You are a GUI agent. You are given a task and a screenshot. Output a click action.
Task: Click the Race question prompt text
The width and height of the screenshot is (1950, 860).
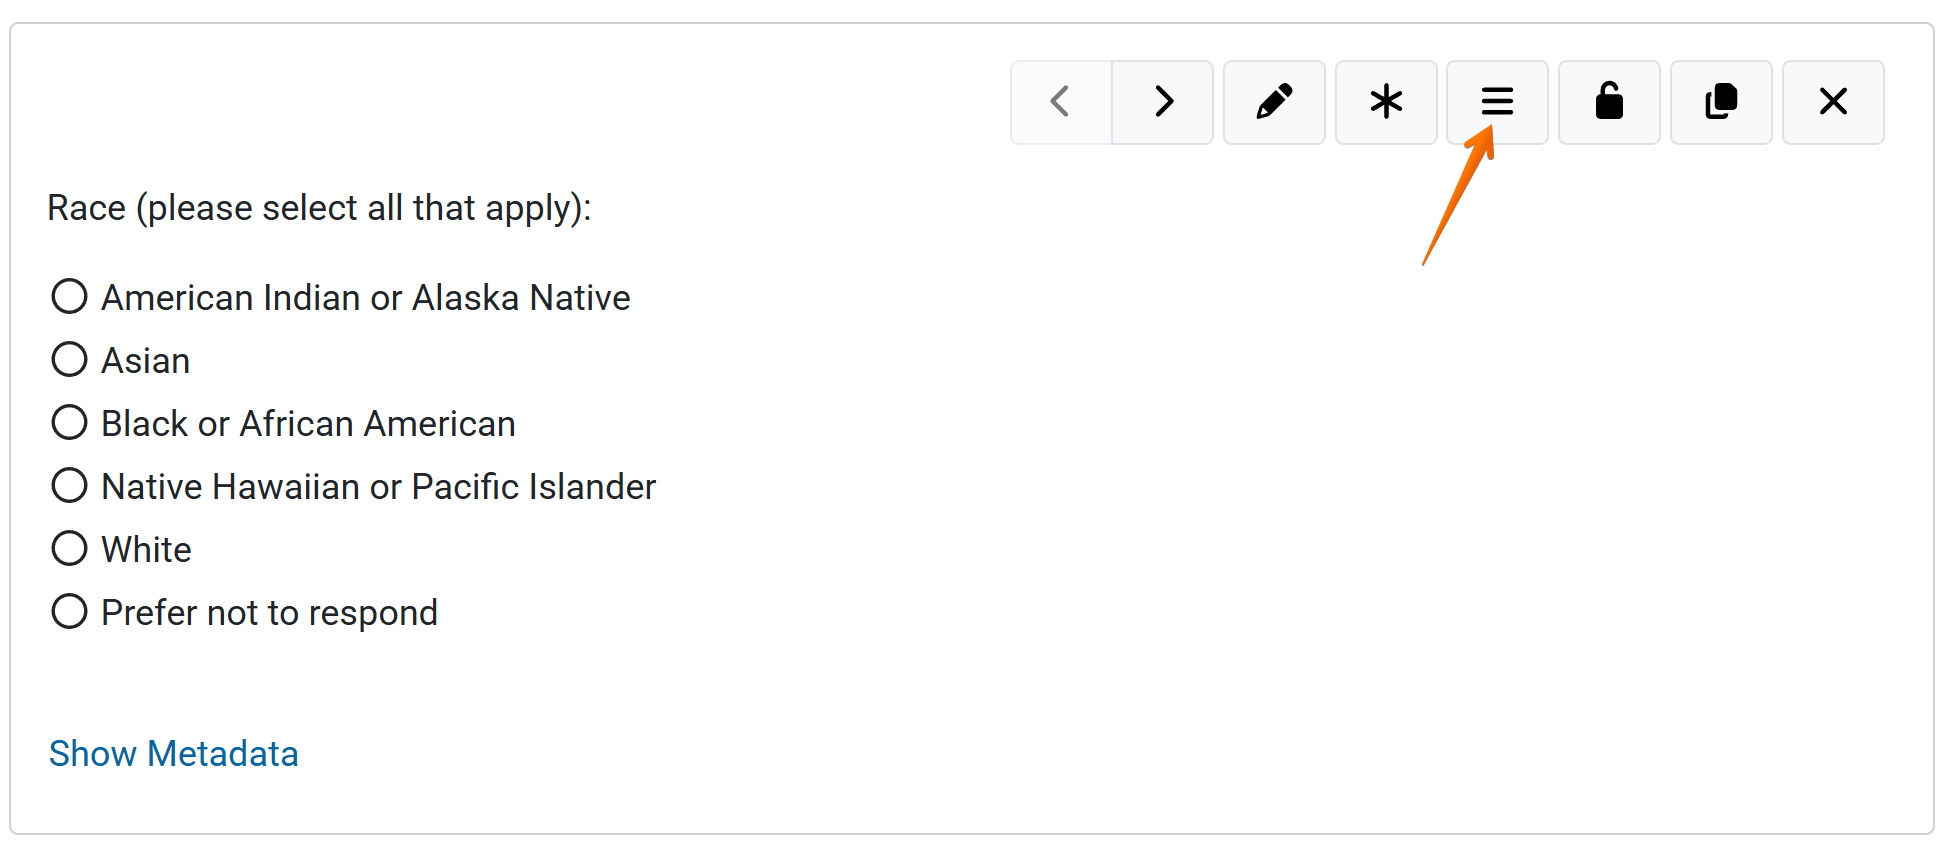pyautogui.click(x=319, y=208)
